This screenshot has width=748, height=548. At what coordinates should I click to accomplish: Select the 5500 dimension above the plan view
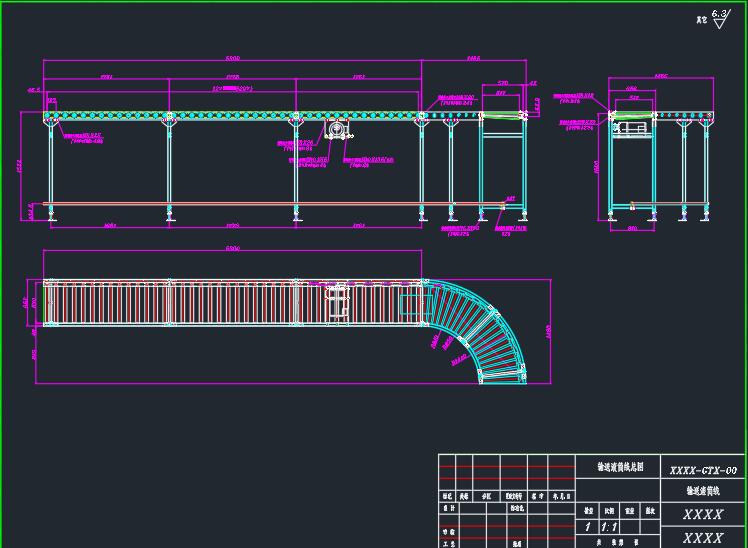tap(232, 248)
